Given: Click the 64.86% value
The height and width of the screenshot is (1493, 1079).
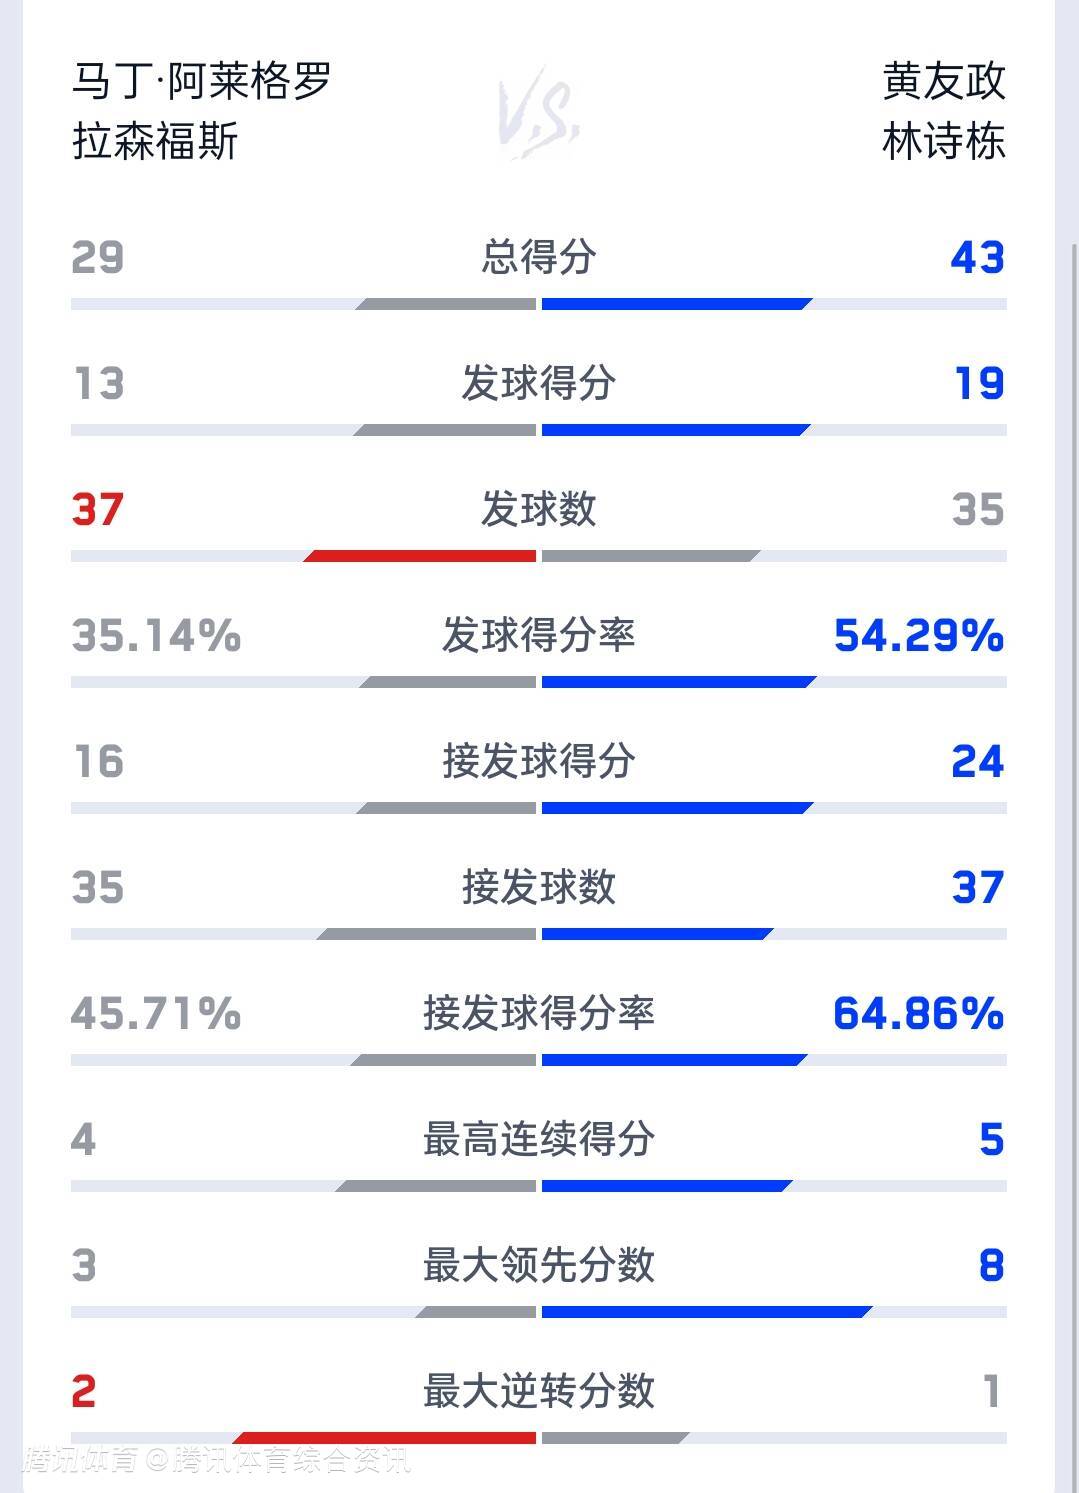Looking at the screenshot, I should pos(918,1013).
